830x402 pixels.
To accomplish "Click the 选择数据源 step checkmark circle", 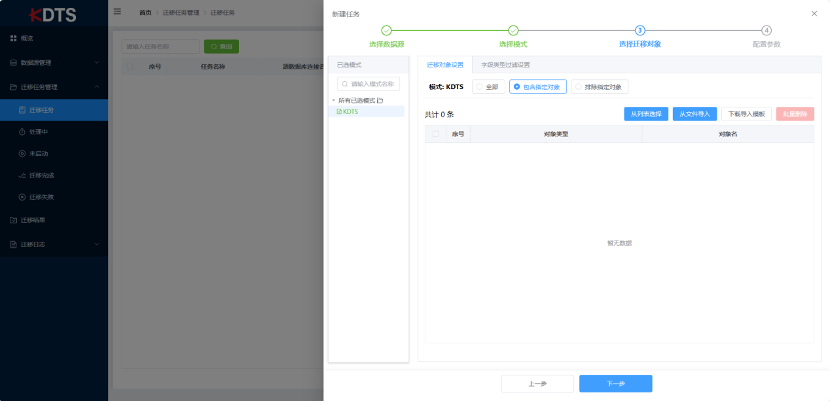I will [x=386, y=31].
